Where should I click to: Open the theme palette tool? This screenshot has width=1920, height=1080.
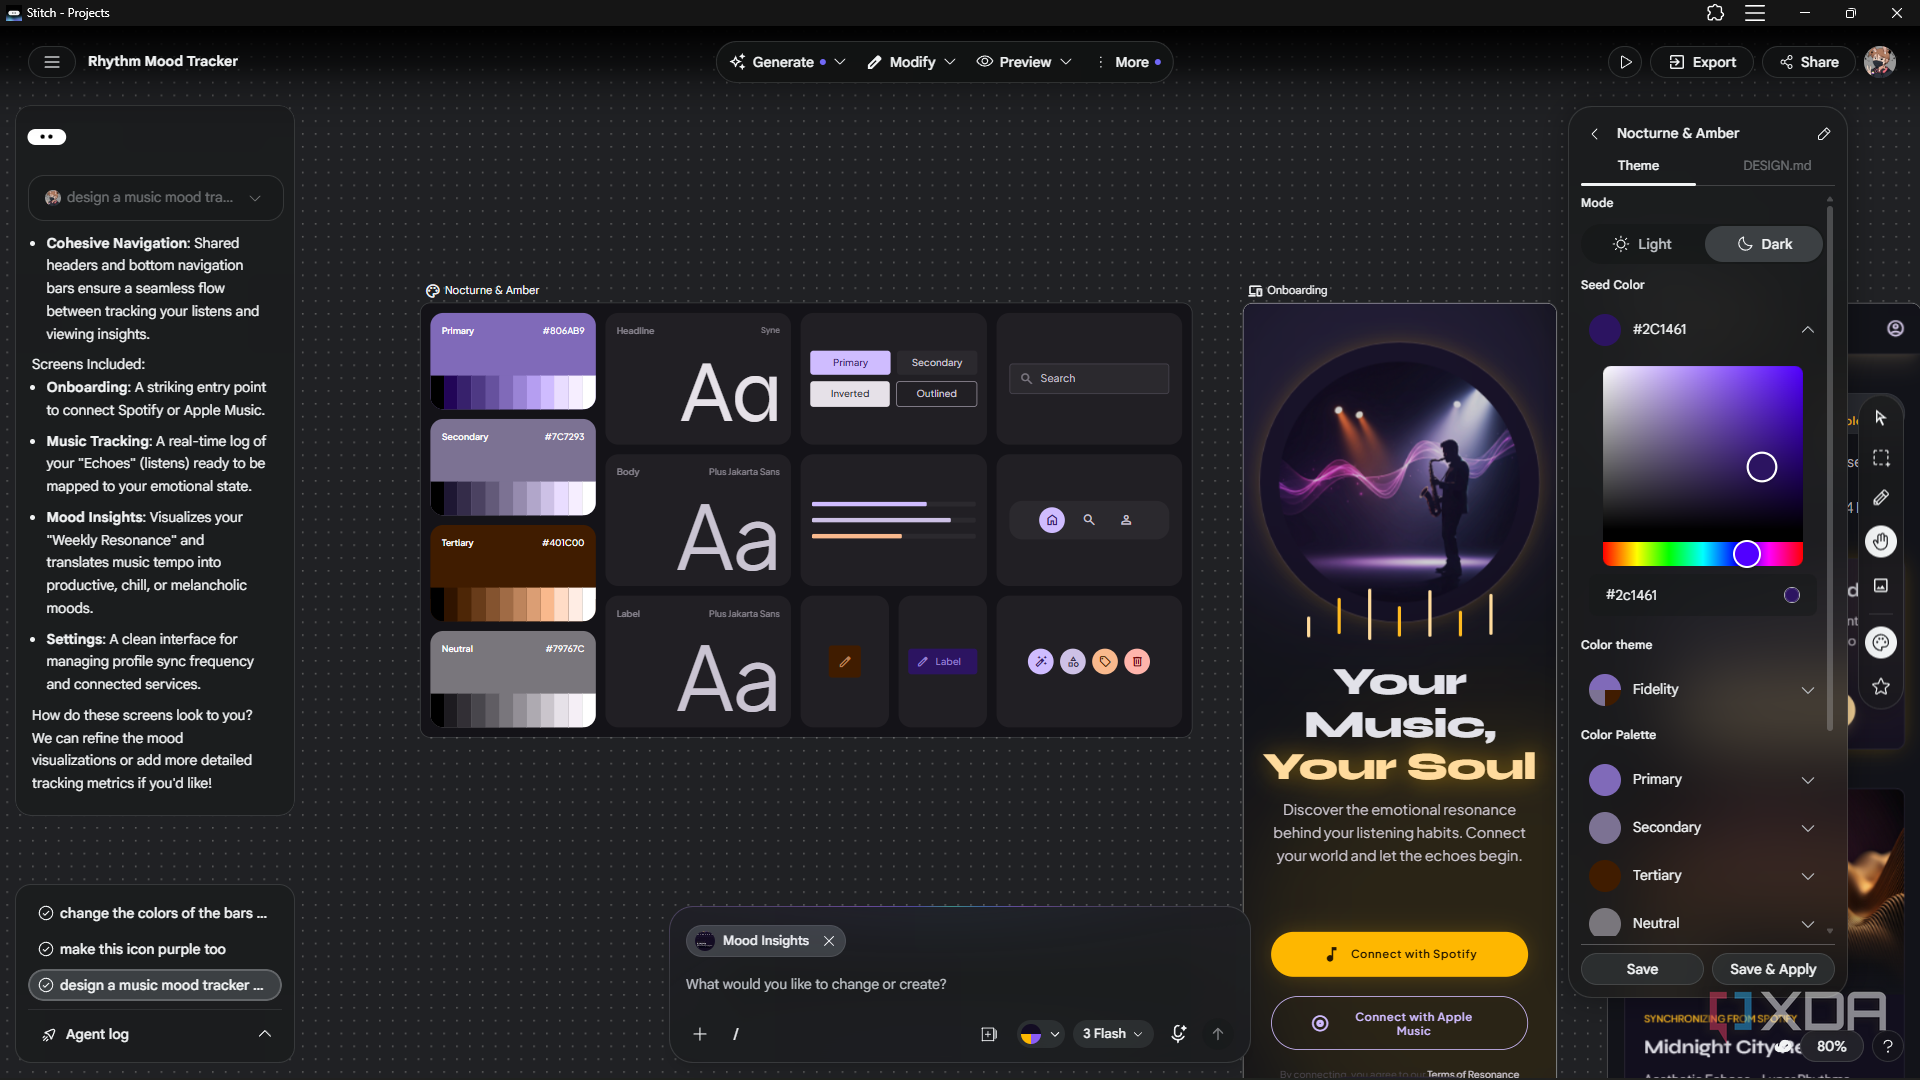click(x=1881, y=643)
